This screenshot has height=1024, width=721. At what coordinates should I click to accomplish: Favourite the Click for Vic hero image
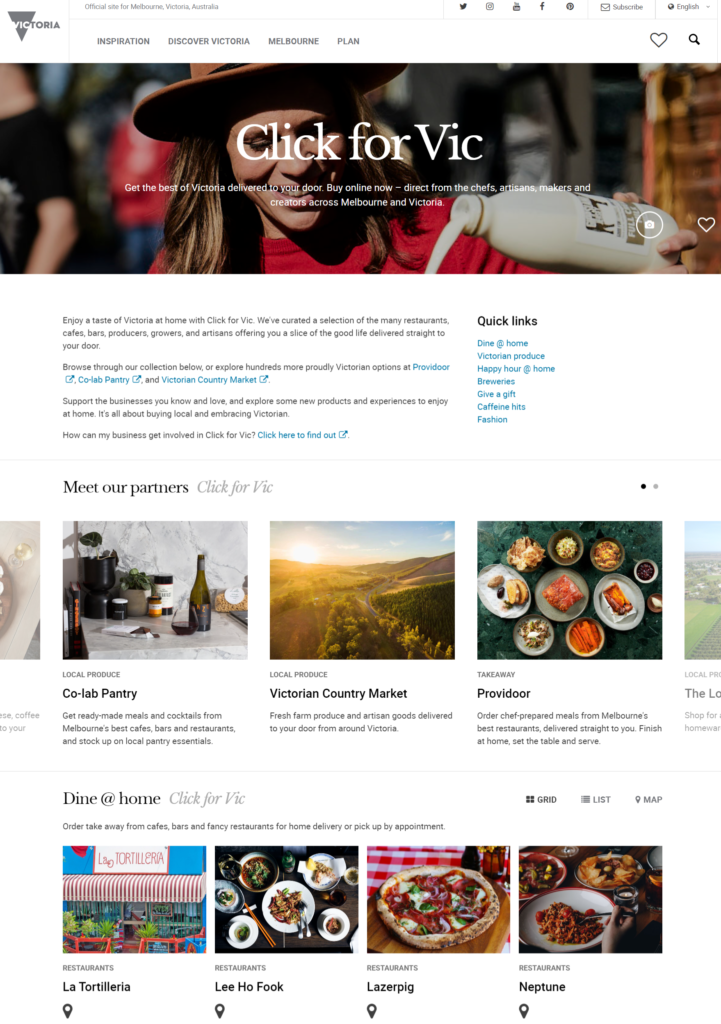click(706, 225)
